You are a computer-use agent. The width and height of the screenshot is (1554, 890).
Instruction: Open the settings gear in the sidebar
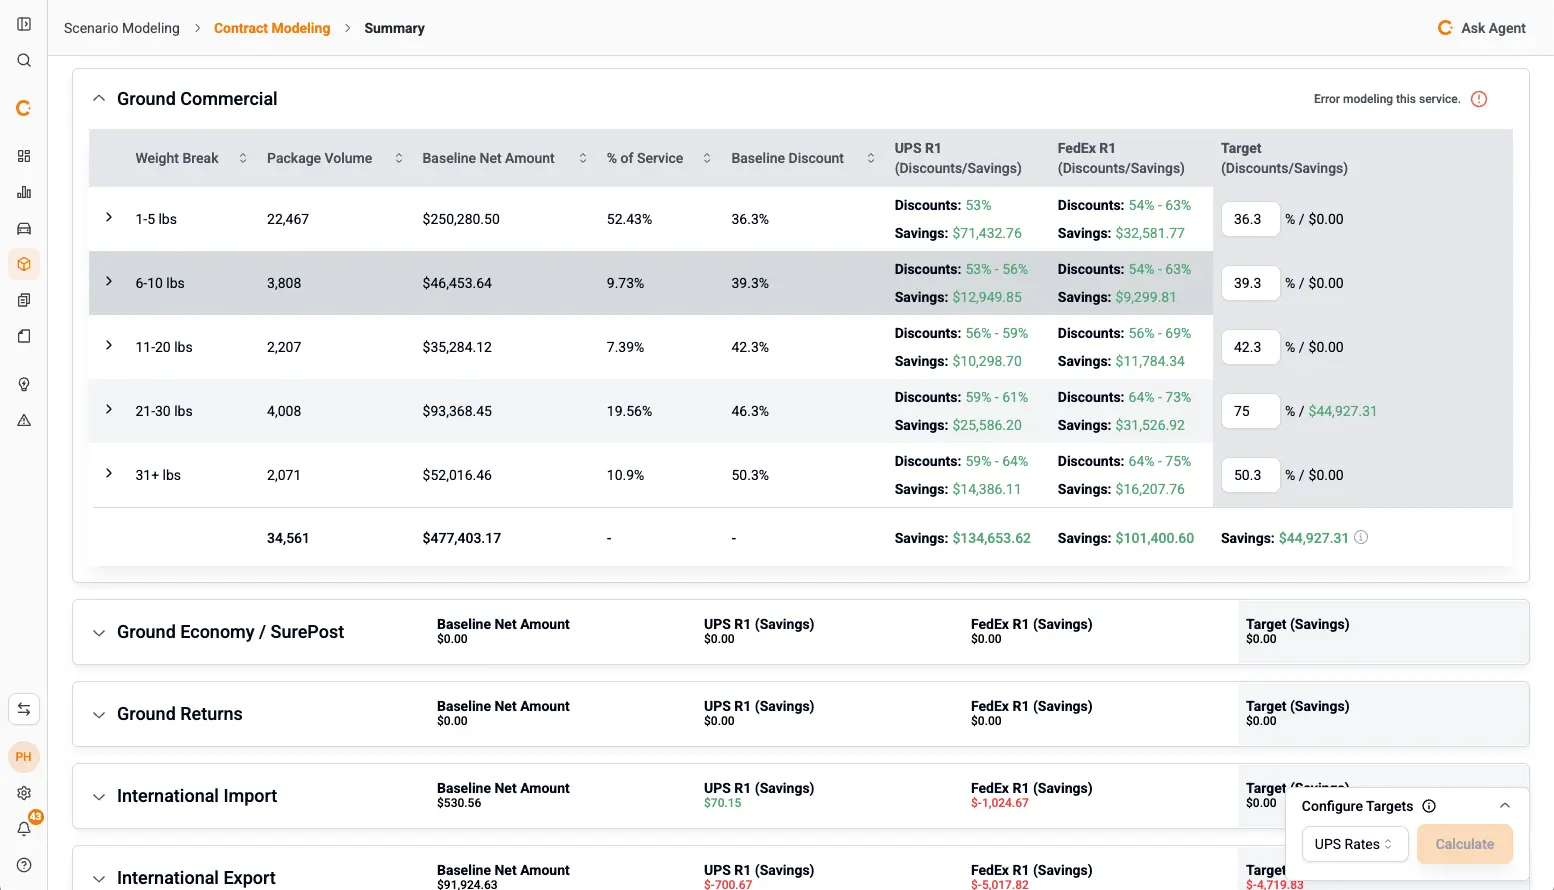(24, 793)
